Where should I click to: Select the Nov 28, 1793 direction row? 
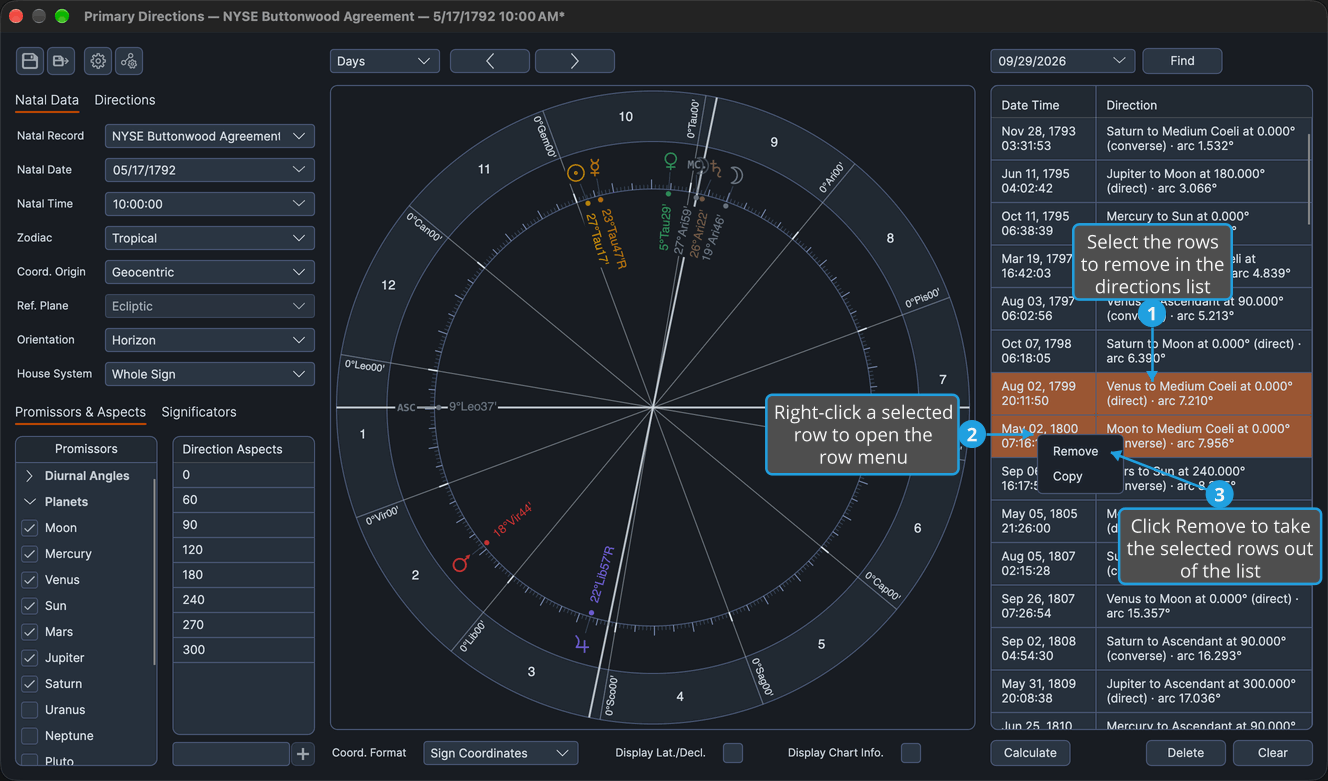pos(1149,138)
